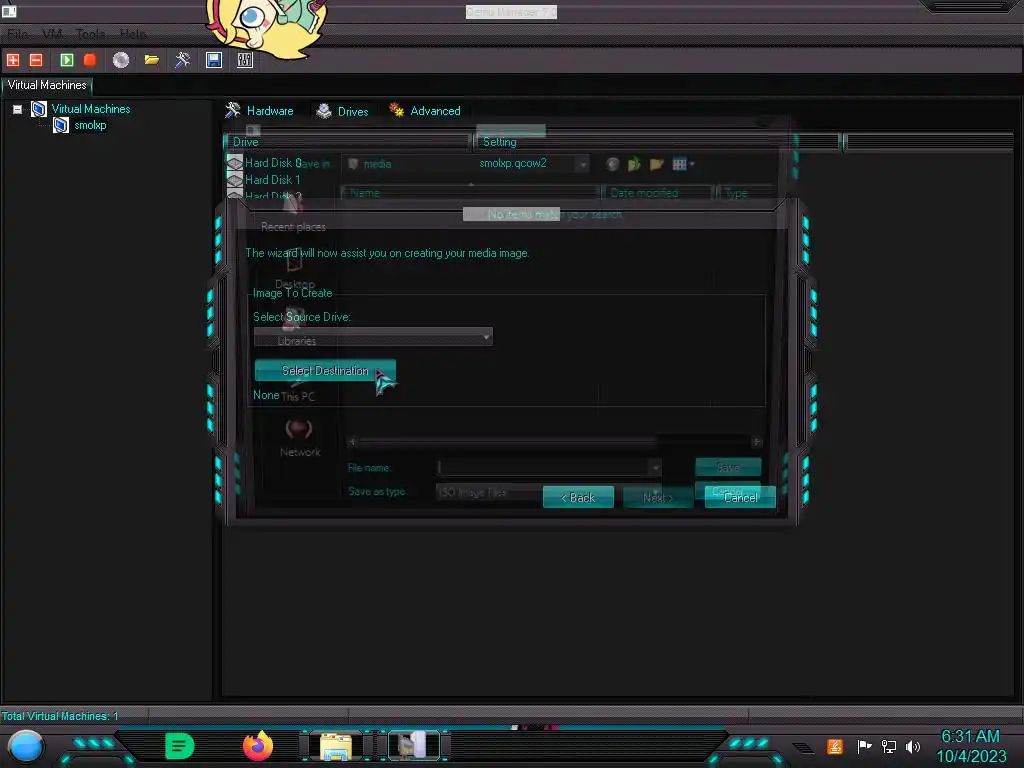Click the volume speaker tray icon

[912, 746]
